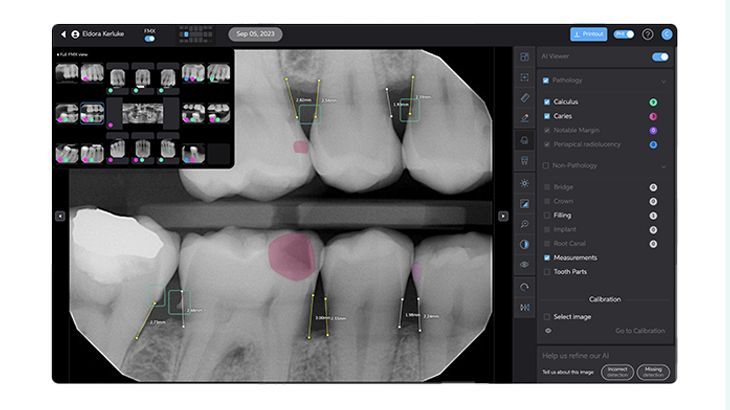Collapse the Pathology section chevron
Image resolution: width=730 pixels, height=410 pixels.
(x=663, y=81)
